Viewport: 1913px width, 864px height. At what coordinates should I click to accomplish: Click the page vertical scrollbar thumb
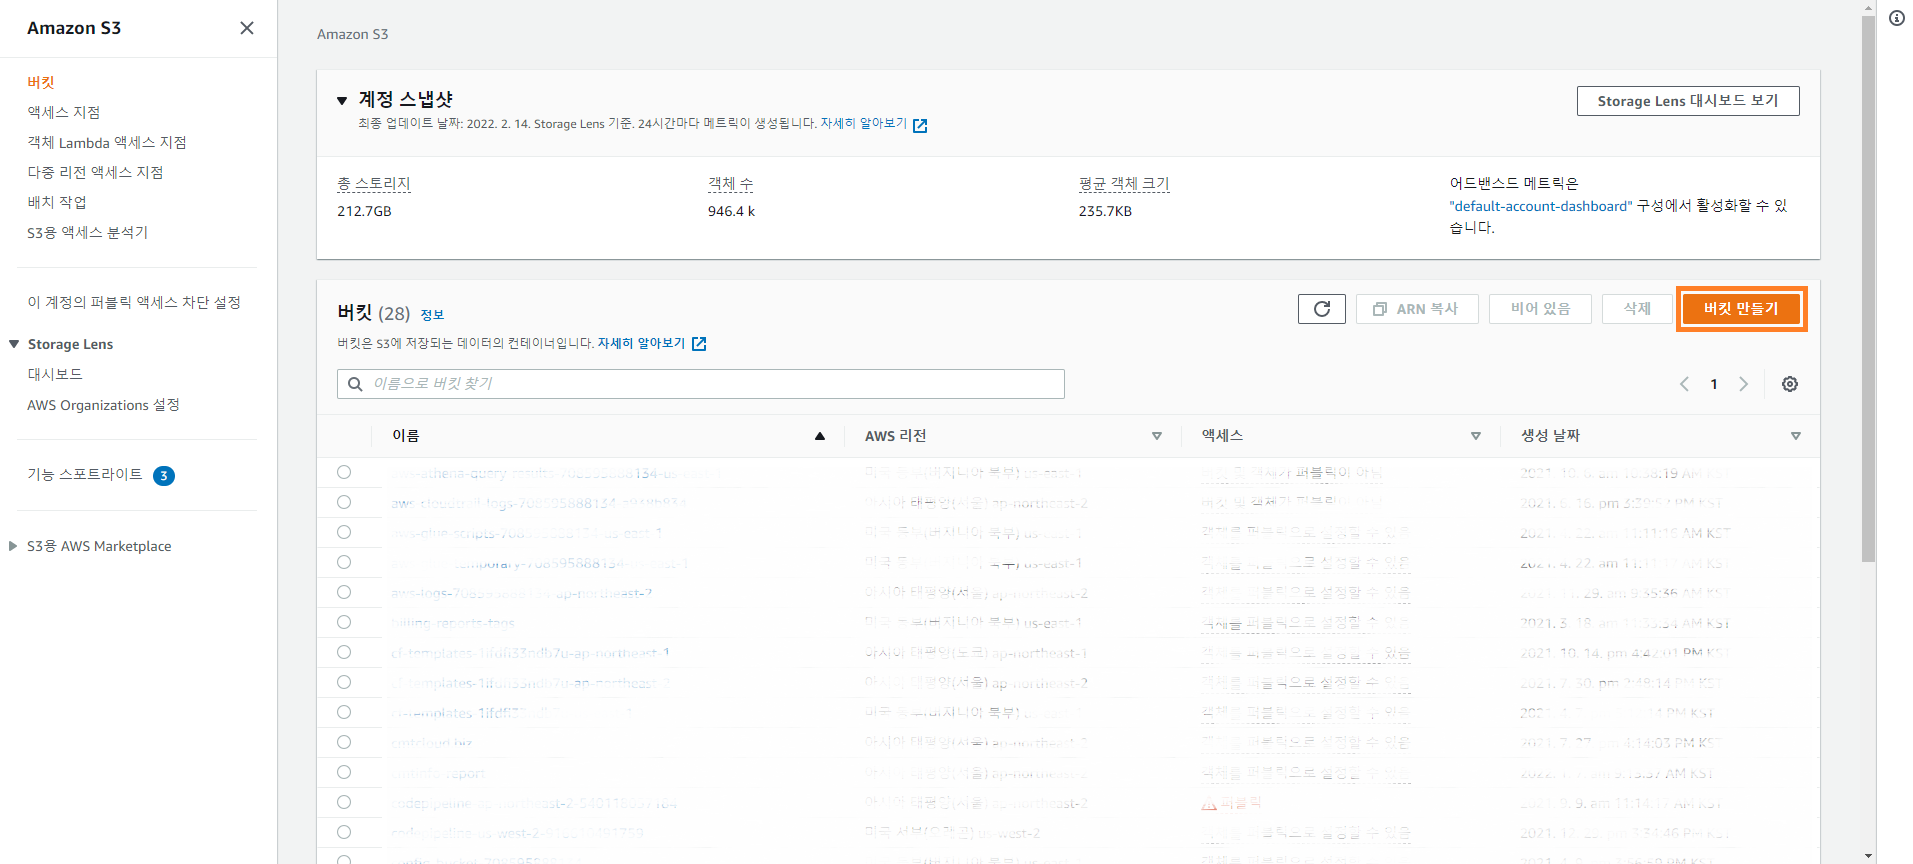pyautogui.click(x=1868, y=288)
